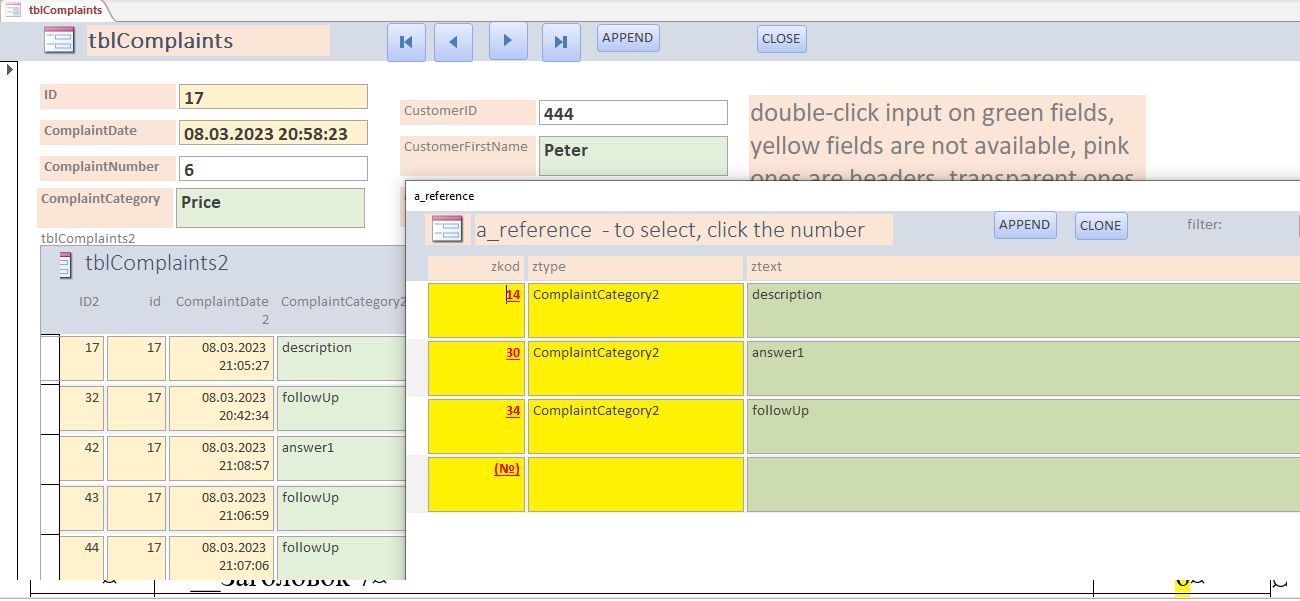
Task: Select the row selector for ID2 32
Action: coord(49,410)
